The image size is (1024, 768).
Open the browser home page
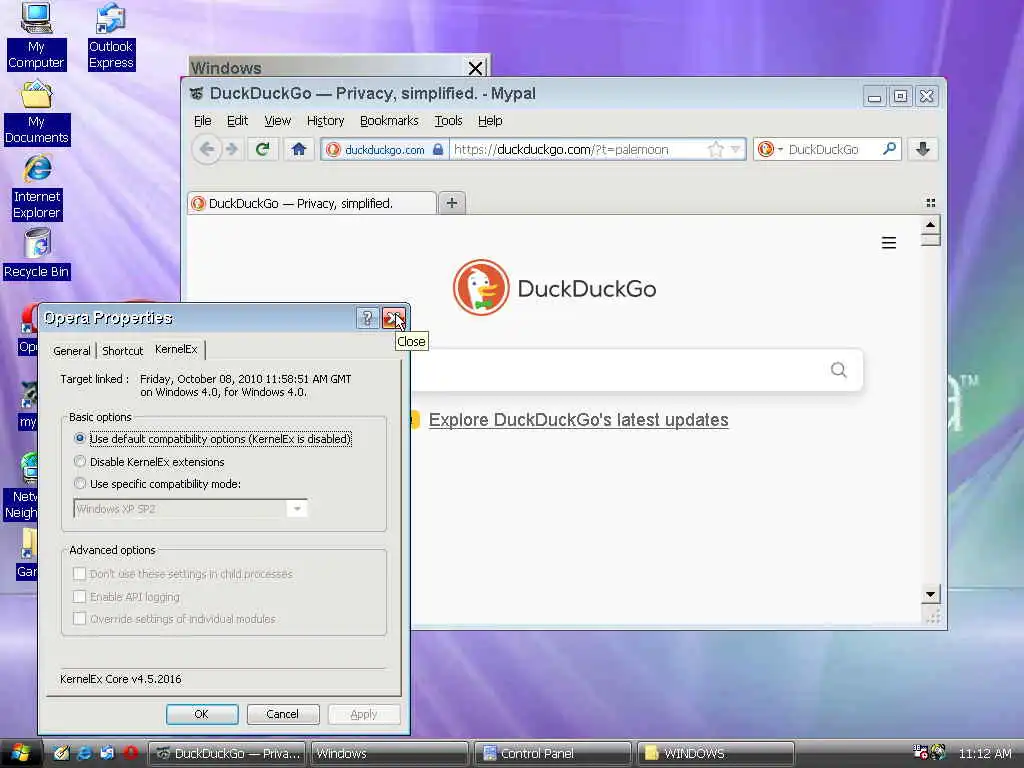299,150
